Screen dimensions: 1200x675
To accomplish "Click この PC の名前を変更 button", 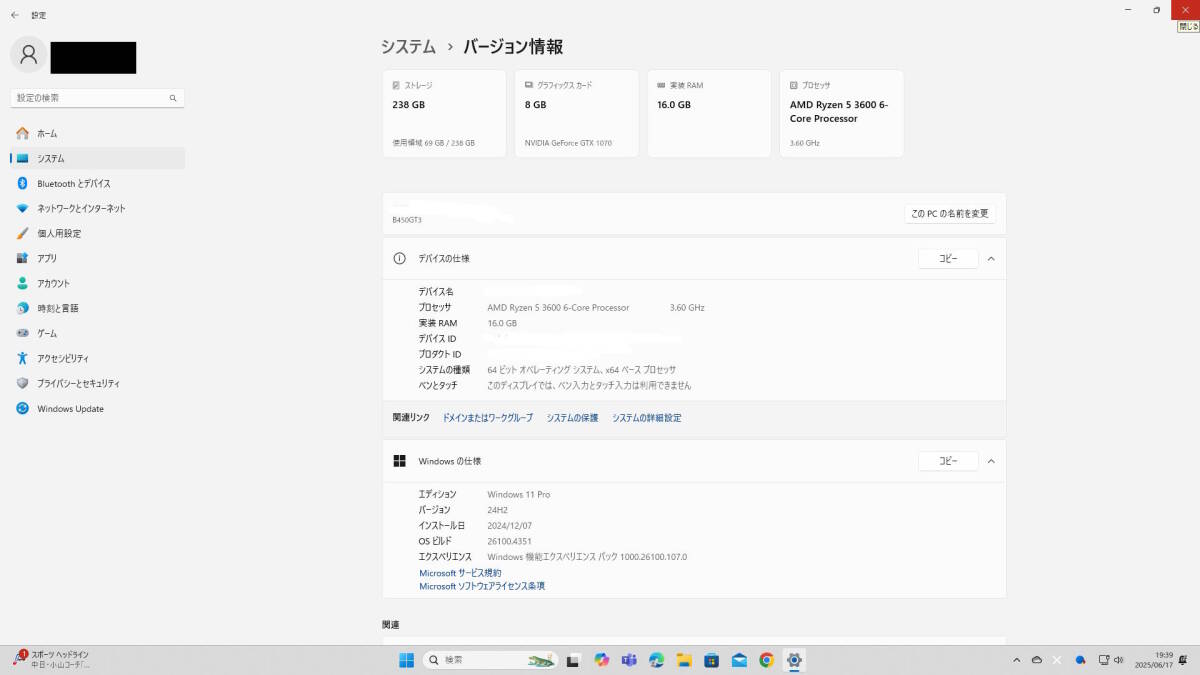I will [949, 214].
